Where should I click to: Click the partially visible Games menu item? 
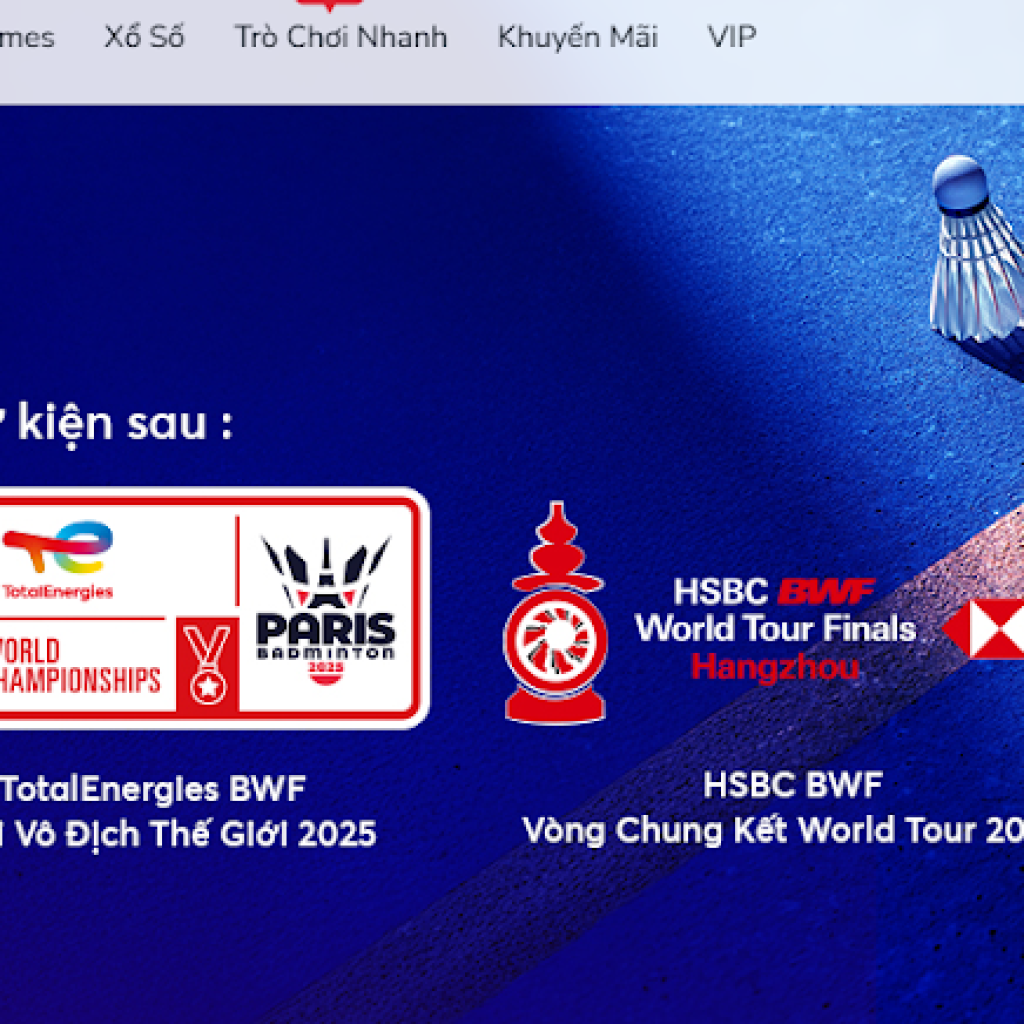(x=27, y=38)
